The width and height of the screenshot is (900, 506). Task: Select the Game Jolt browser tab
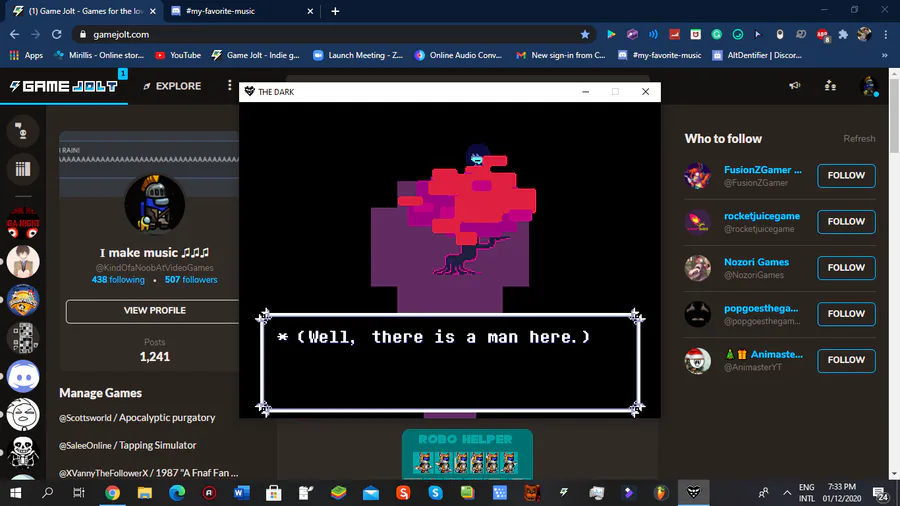tap(85, 11)
